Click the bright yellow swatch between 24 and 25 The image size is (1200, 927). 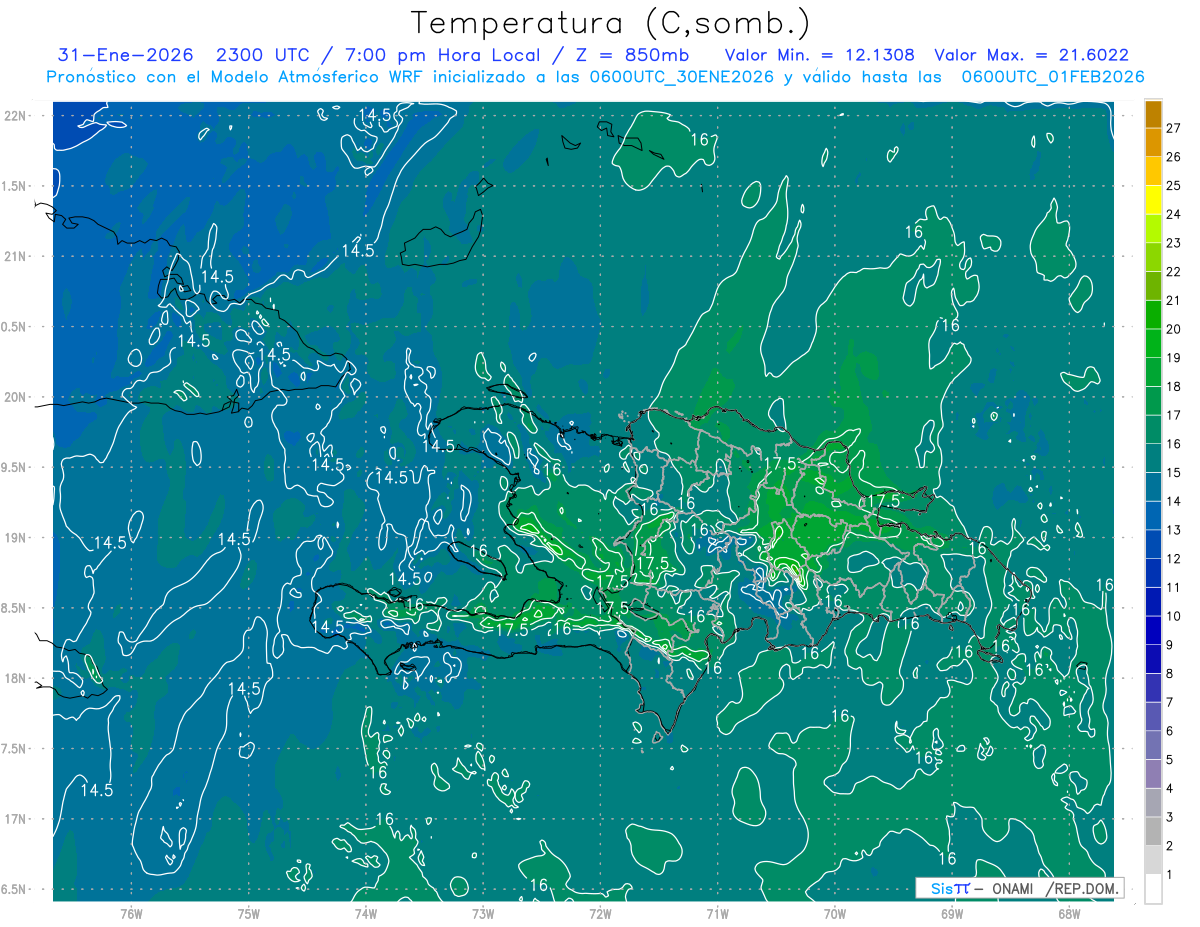tap(1153, 200)
